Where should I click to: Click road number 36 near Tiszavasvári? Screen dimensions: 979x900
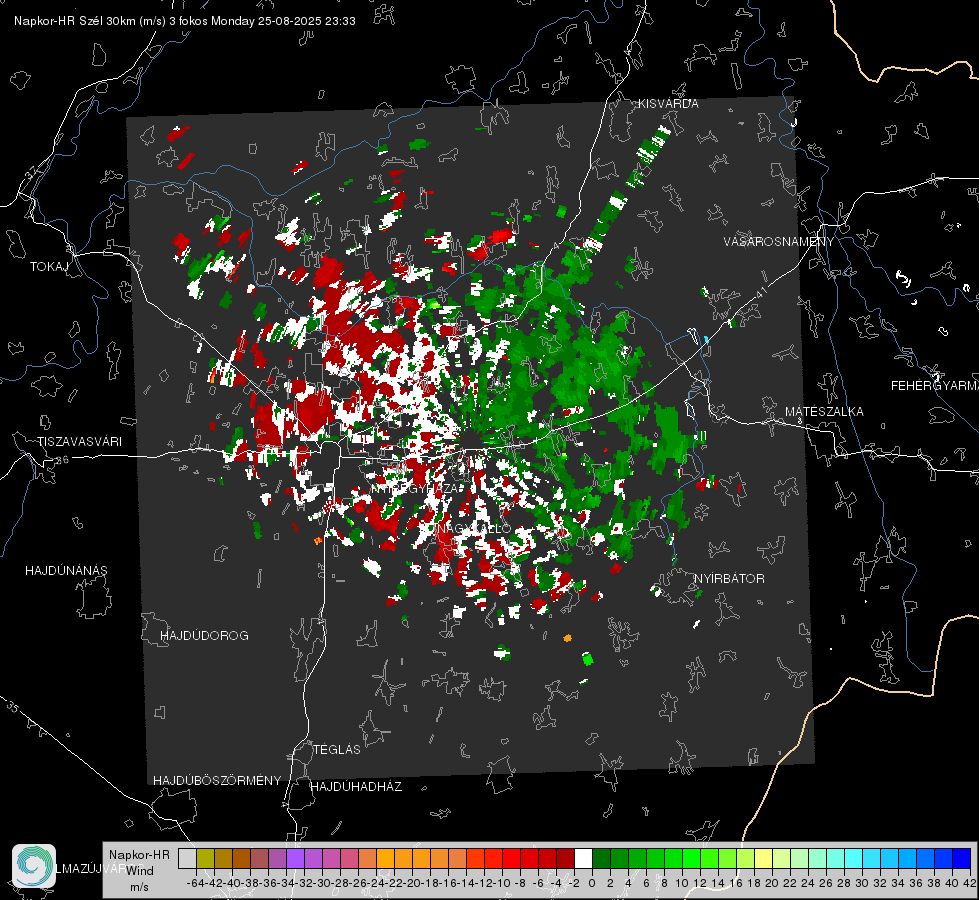[x=62, y=460]
